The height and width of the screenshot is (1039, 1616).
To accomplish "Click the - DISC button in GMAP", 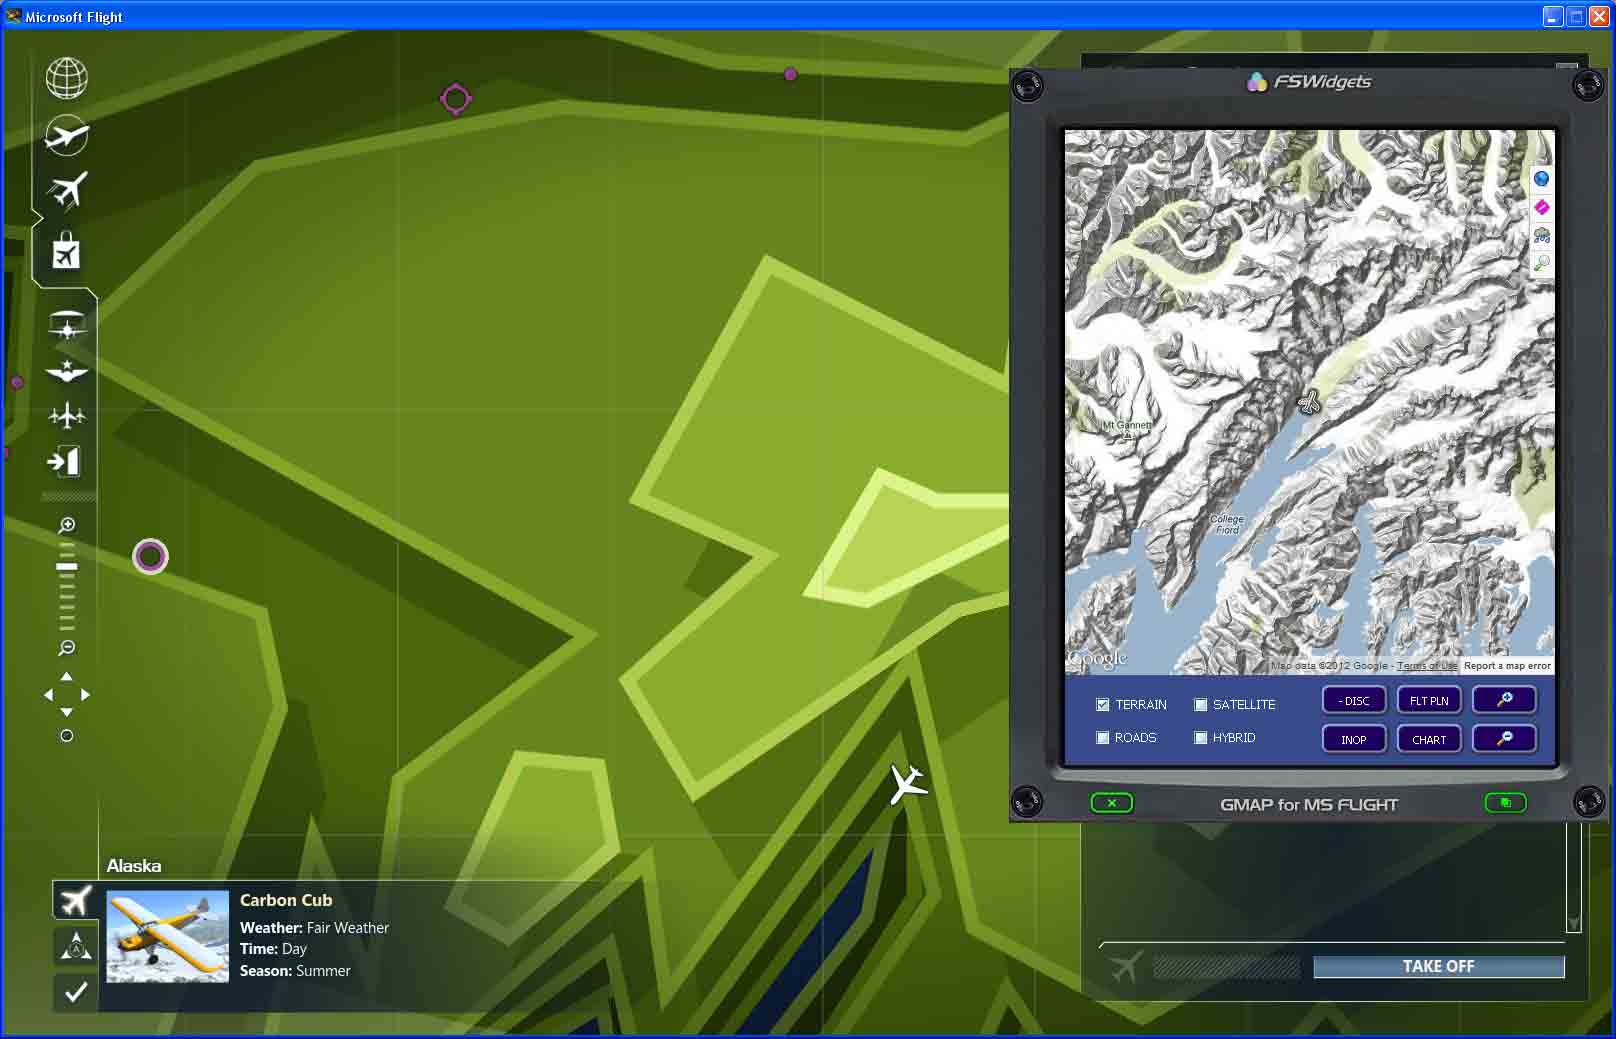I will coord(1354,700).
